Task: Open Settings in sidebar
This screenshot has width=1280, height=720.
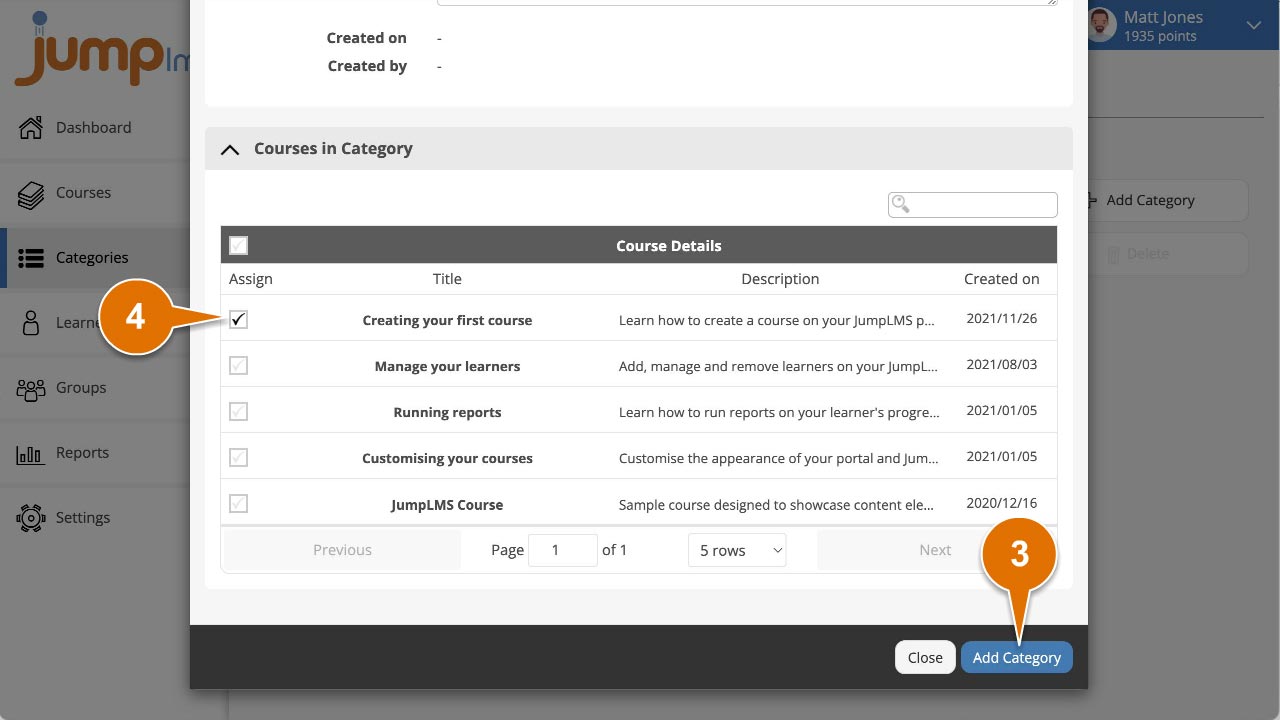Action: 83,517
